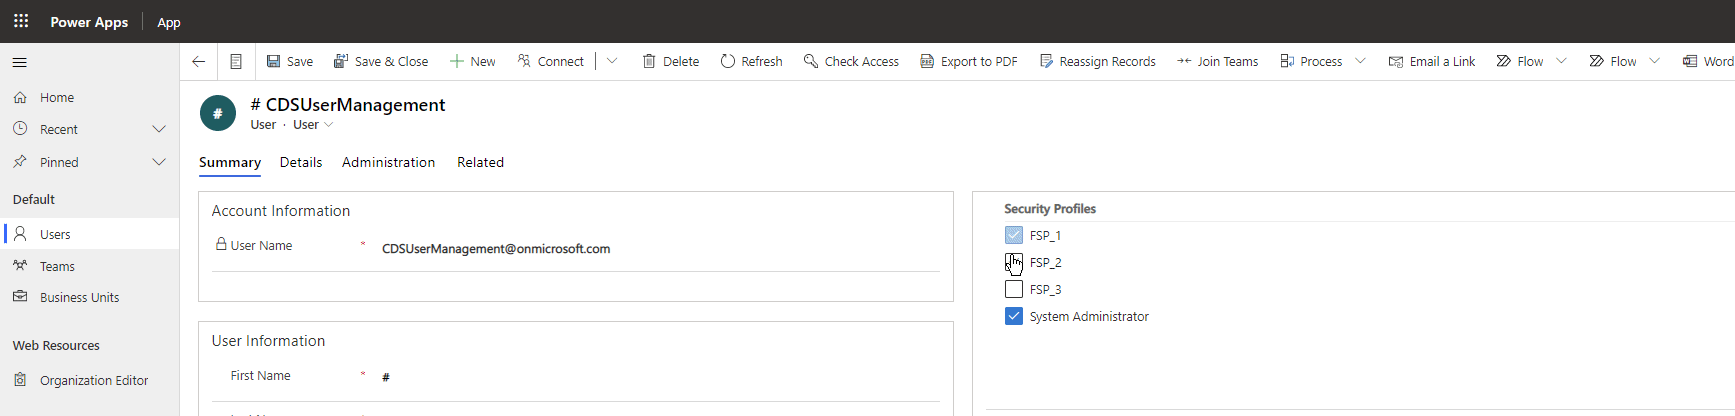Click the Pinned pin icon

coord(20,162)
